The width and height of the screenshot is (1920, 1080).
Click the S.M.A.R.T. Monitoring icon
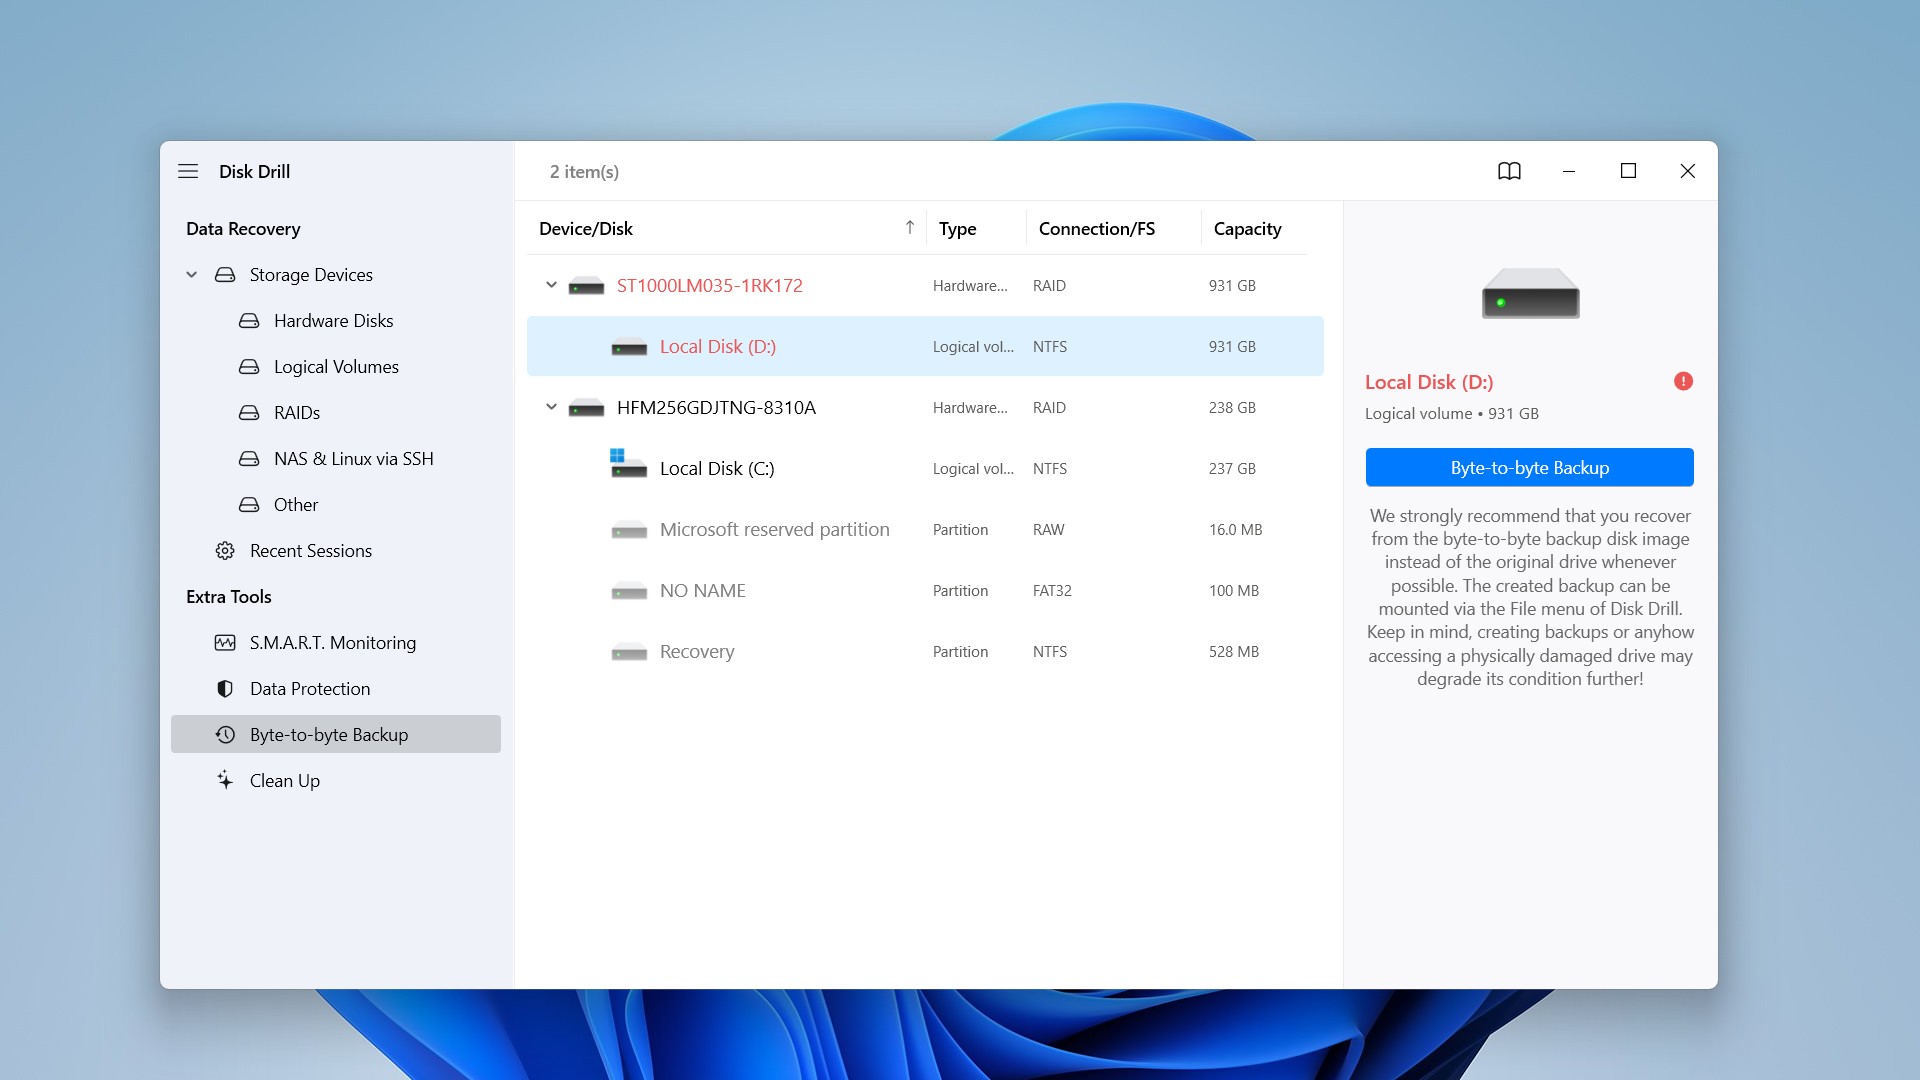225,642
